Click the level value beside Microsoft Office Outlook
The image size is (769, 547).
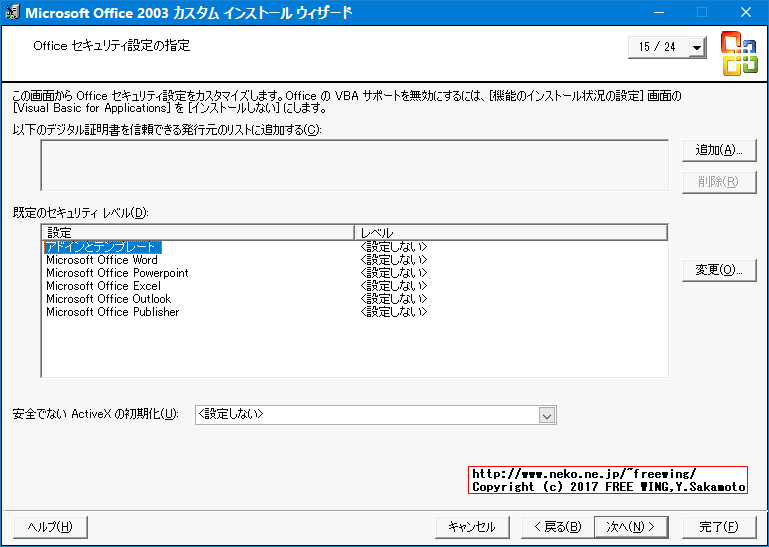pos(393,299)
